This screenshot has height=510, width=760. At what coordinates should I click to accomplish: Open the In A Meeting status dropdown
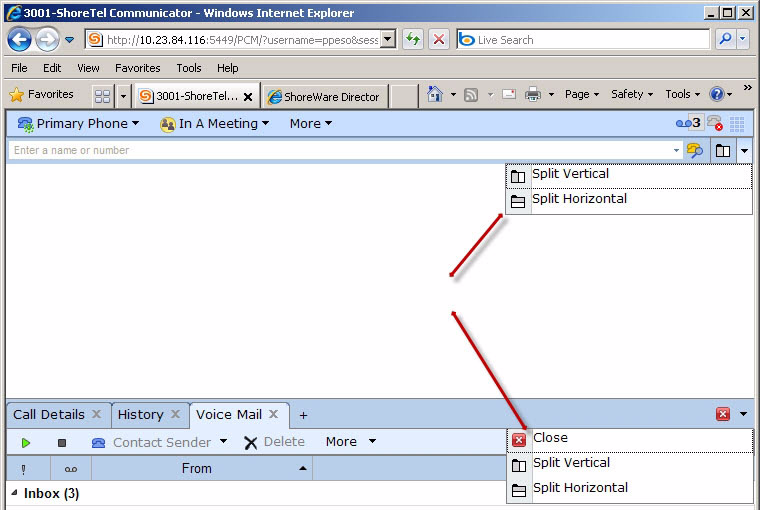214,124
